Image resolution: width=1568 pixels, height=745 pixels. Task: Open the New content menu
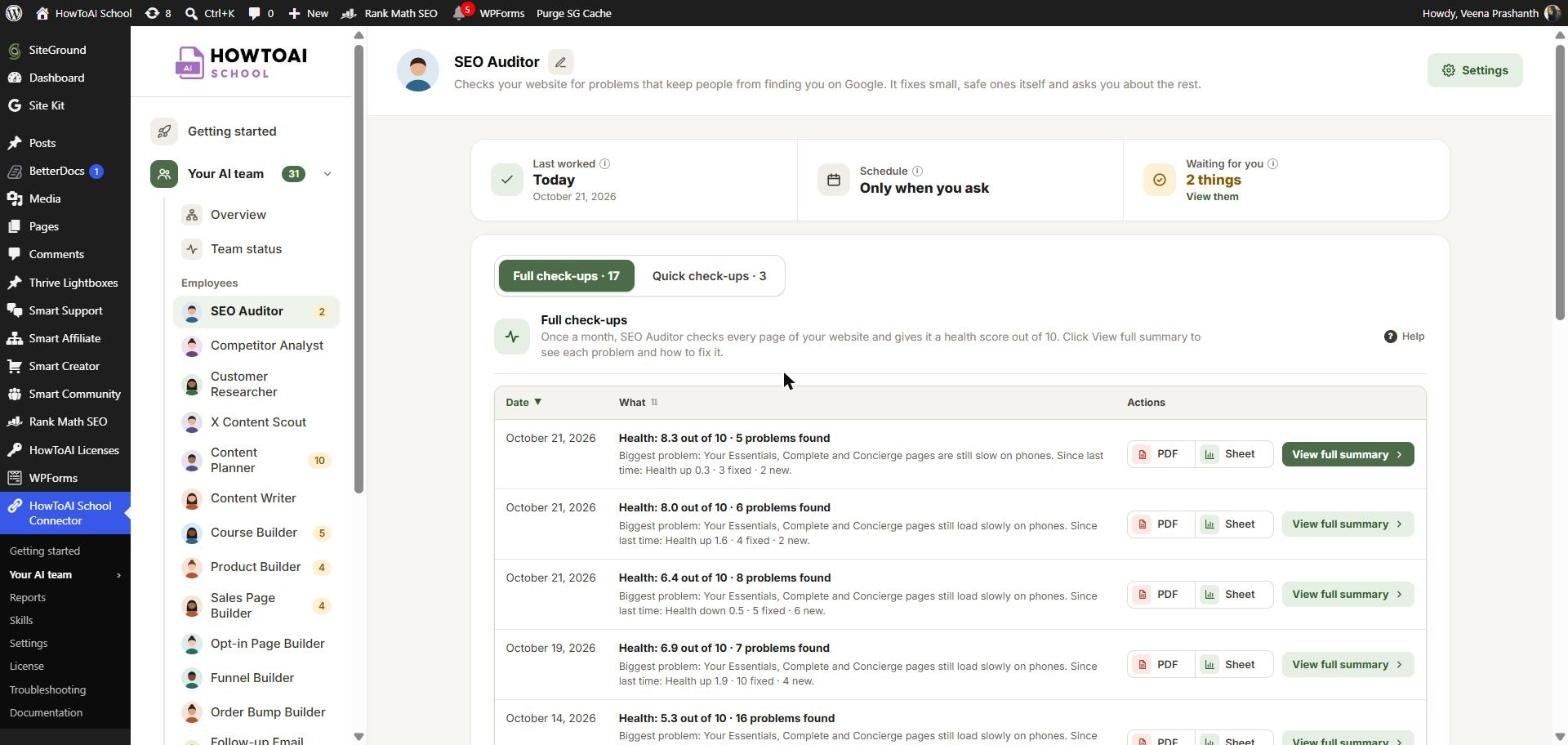coord(308,13)
